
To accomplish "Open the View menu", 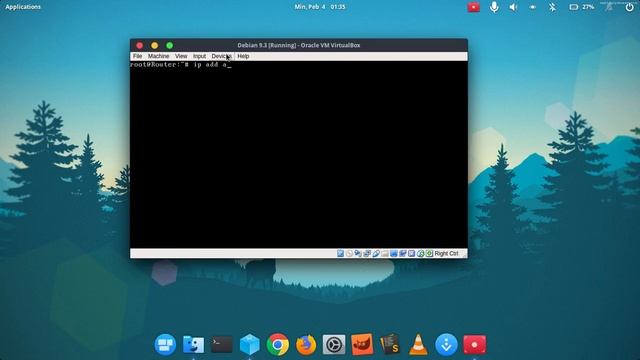I will tap(181, 56).
